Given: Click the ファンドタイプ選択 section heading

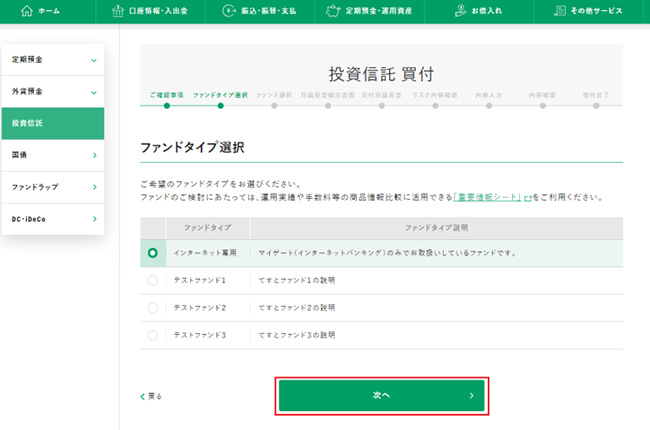Looking at the screenshot, I should (x=192, y=147).
